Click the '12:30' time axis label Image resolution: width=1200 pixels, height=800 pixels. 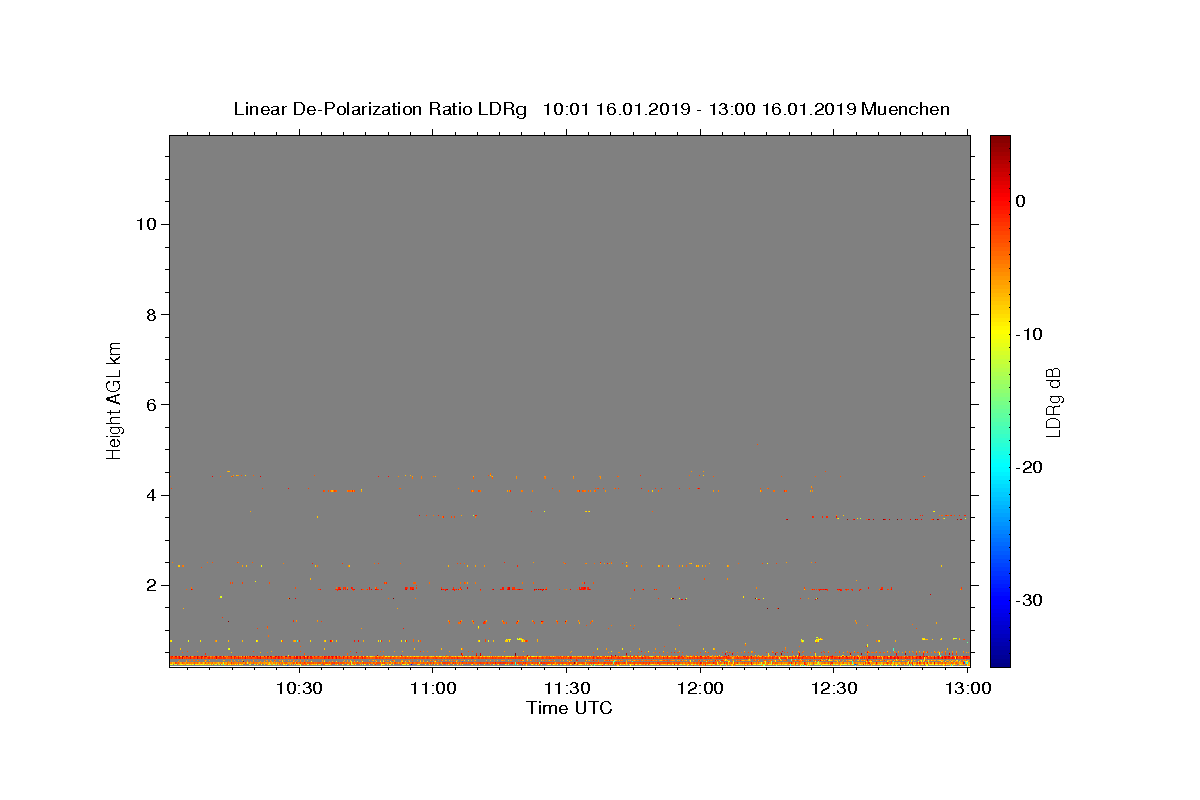[x=834, y=688]
